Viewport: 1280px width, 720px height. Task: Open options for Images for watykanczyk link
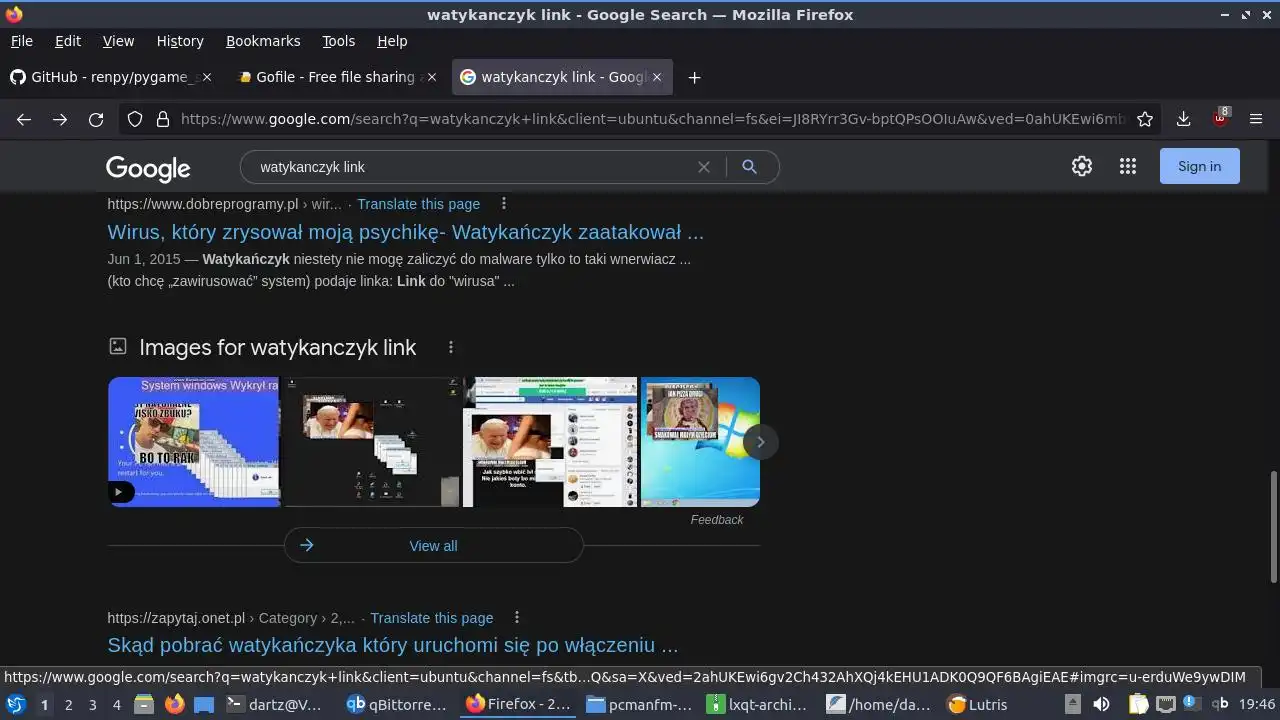(451, 347)
